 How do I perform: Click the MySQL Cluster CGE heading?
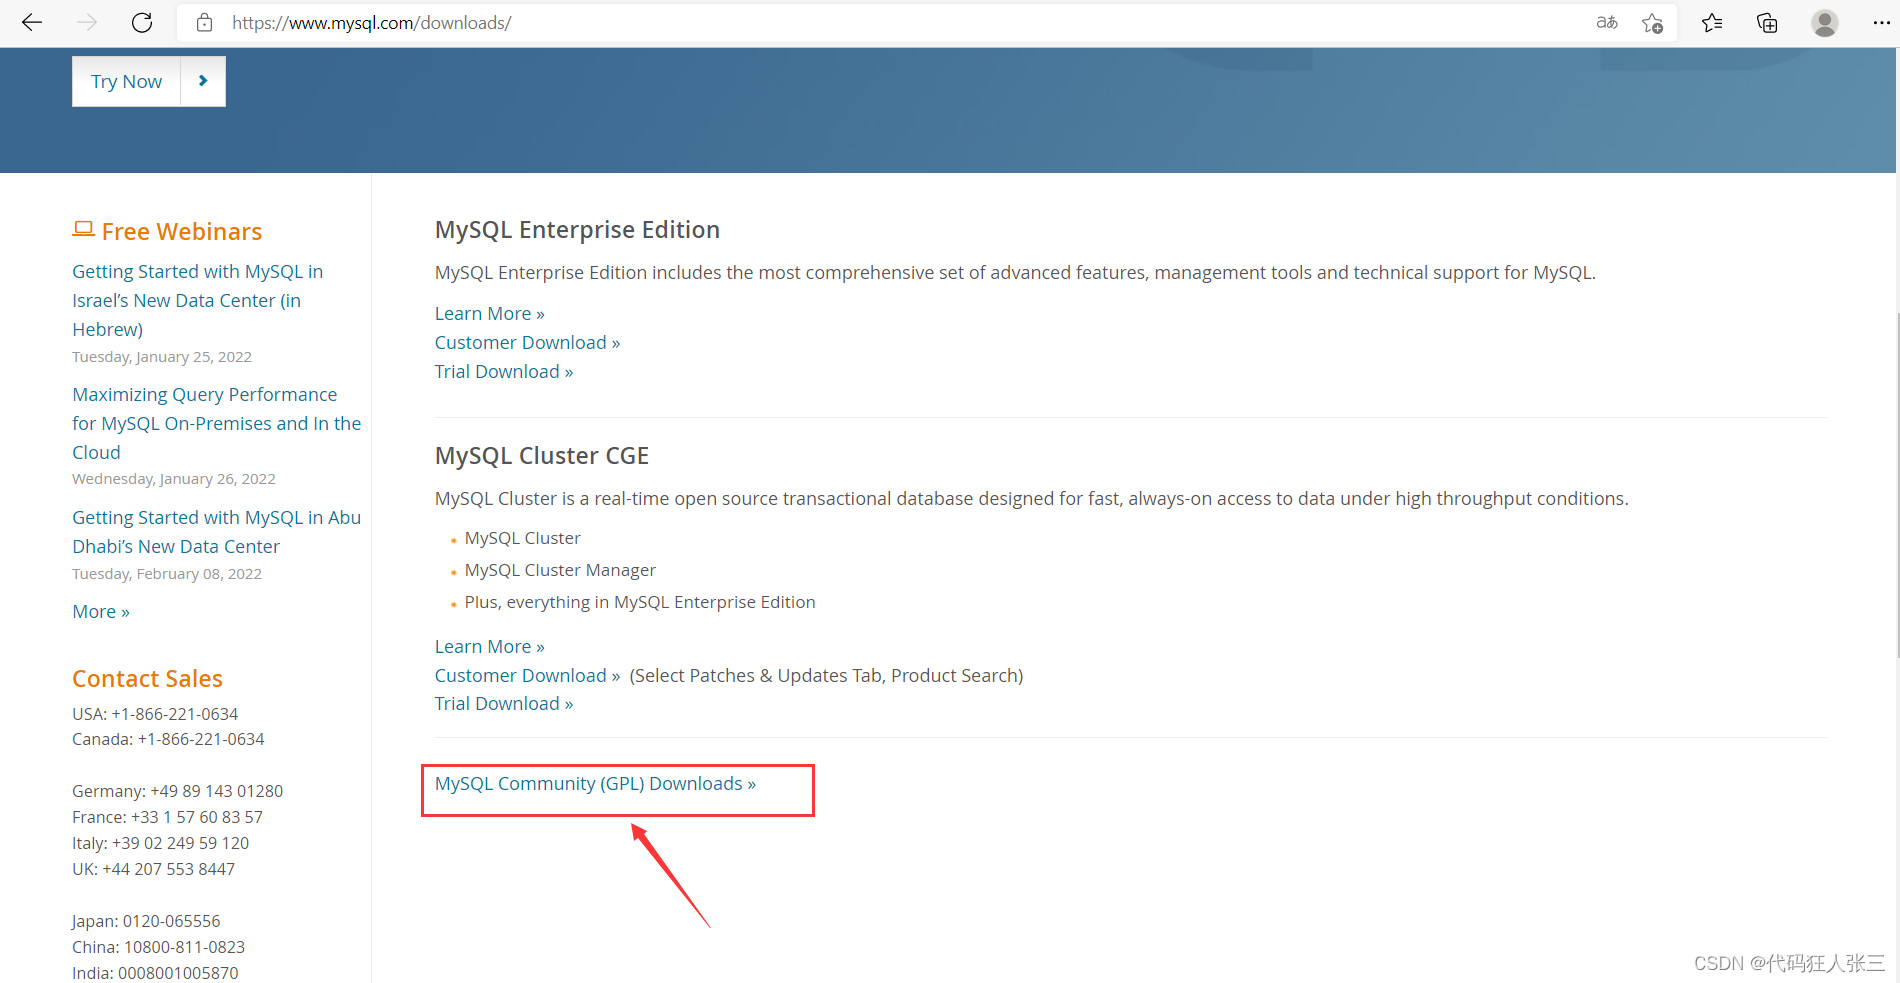click(x=541, y=455)
